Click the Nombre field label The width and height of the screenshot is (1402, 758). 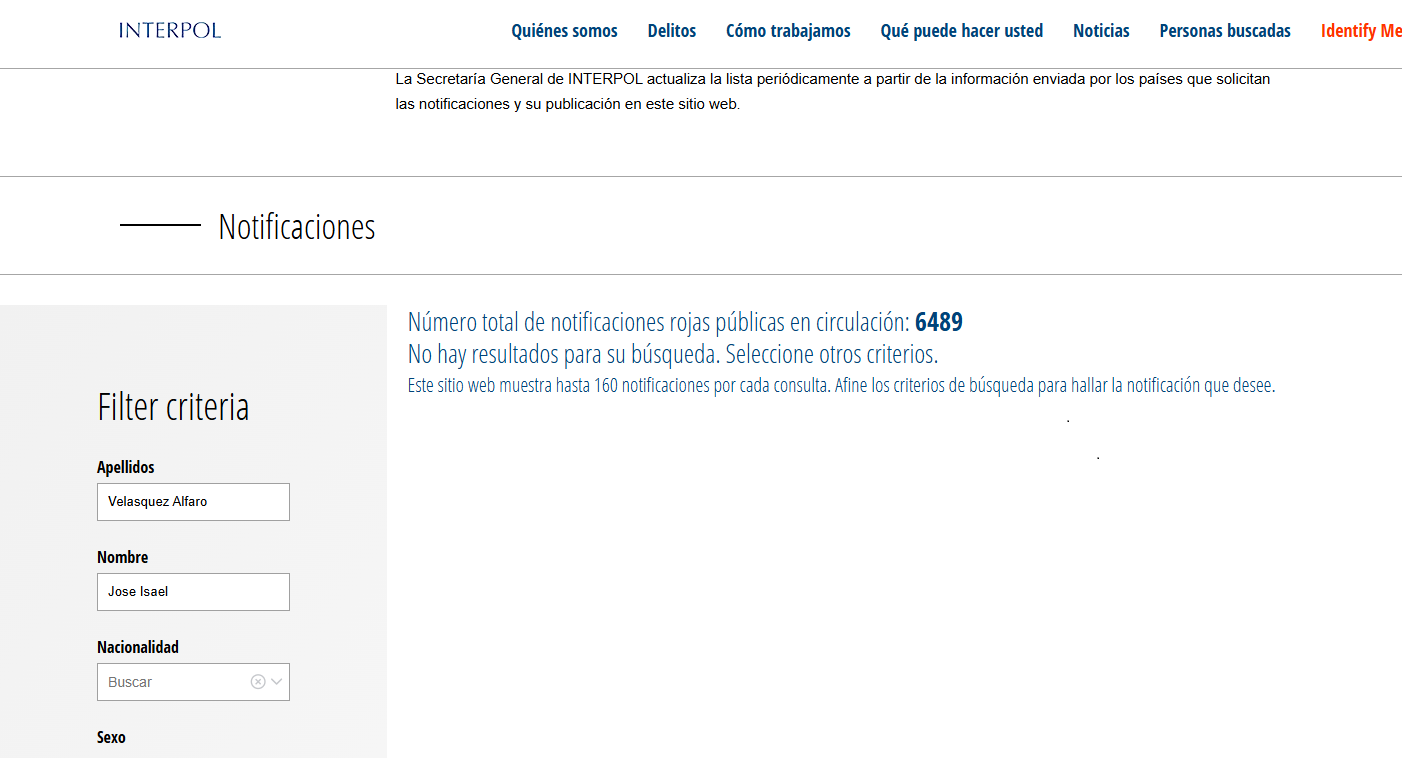coord(122,557)
